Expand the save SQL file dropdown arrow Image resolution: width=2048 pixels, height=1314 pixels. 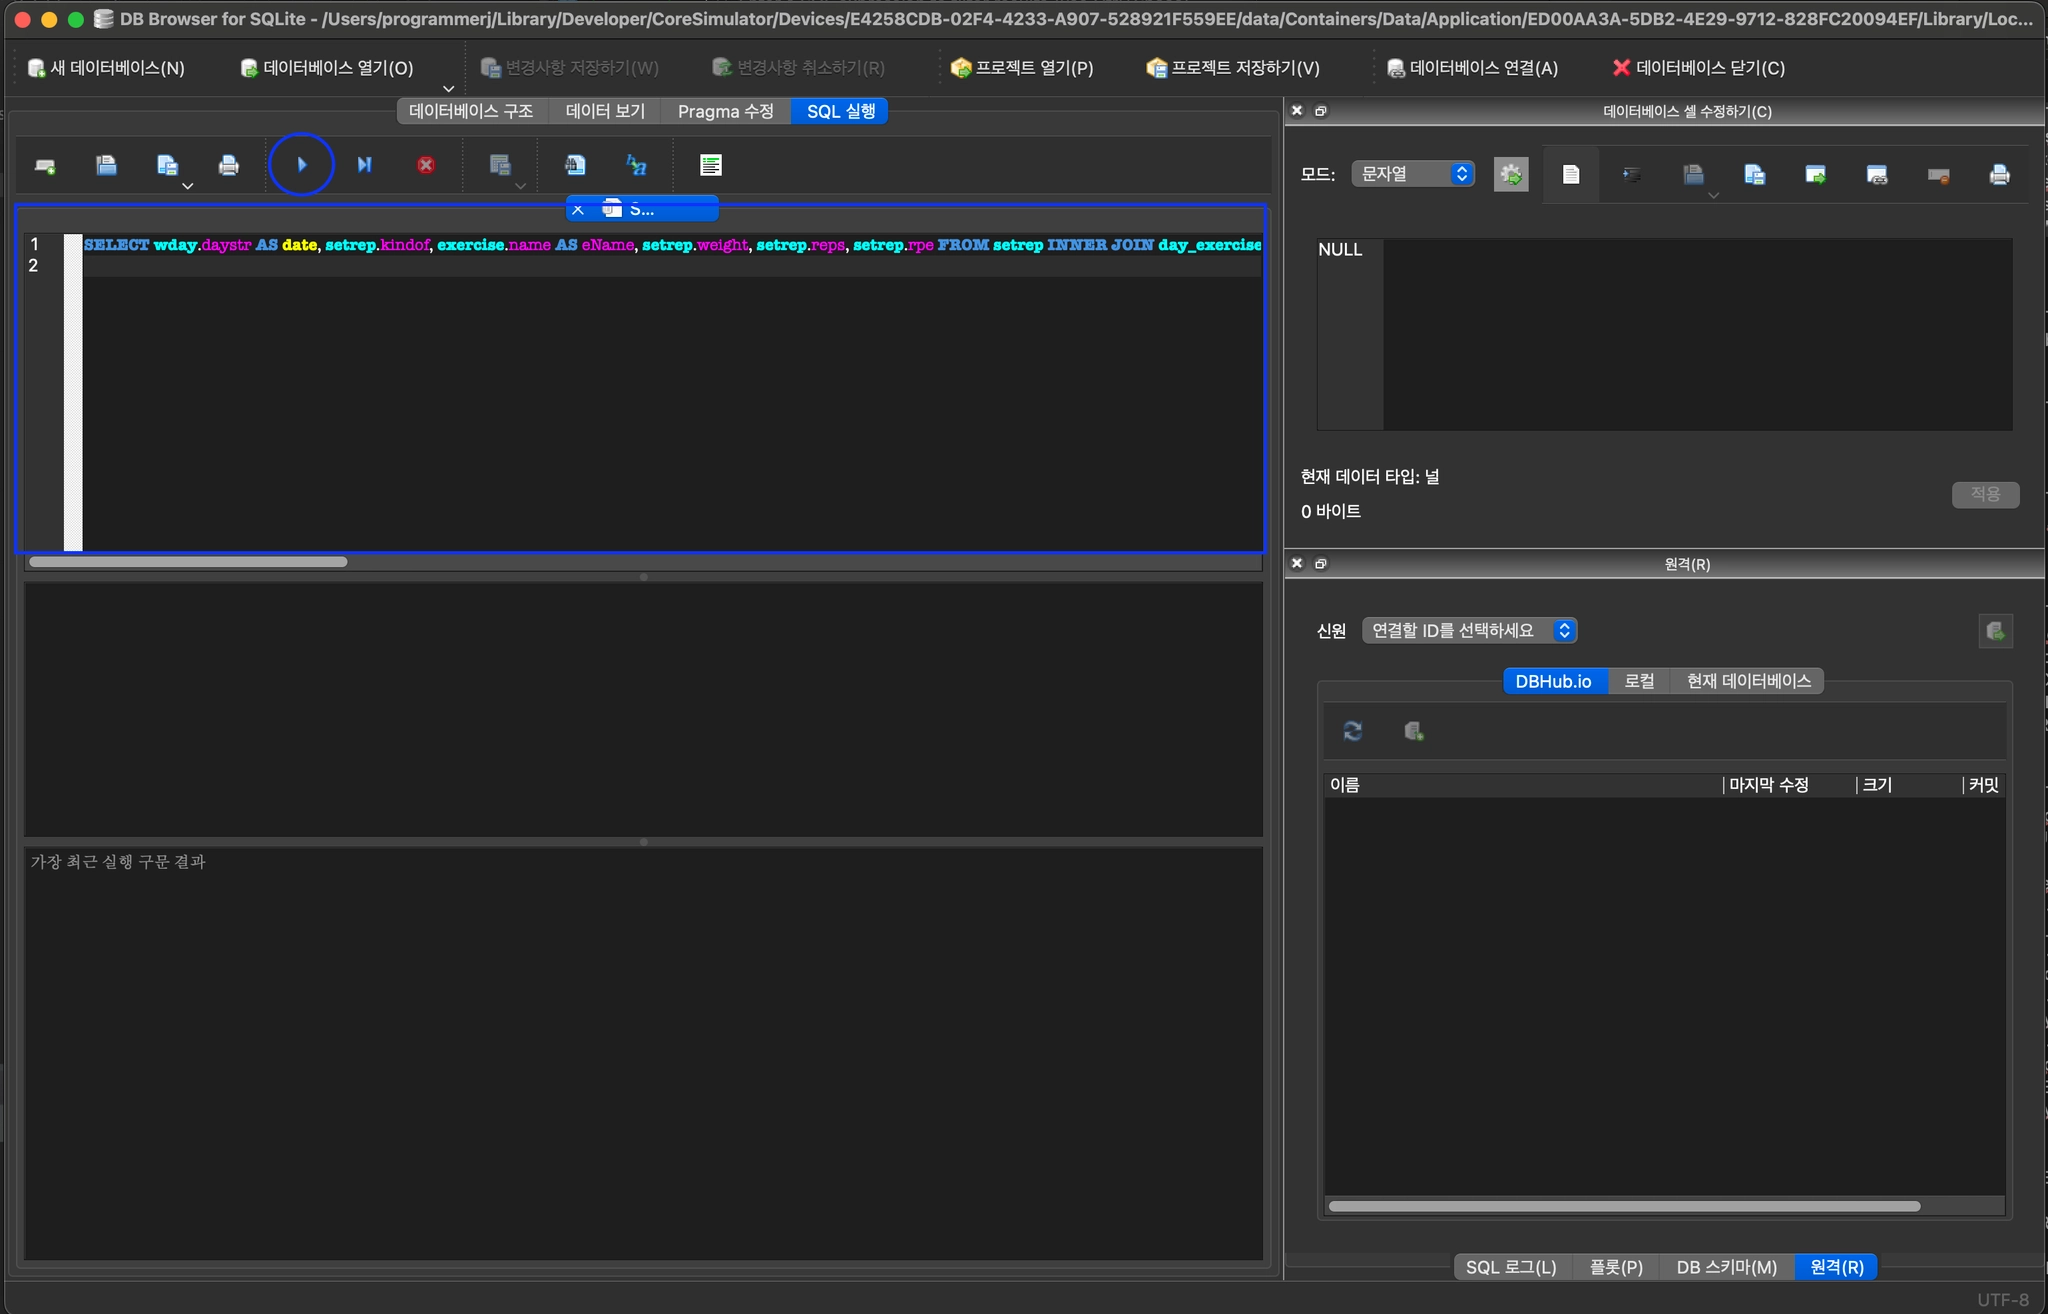187,186
